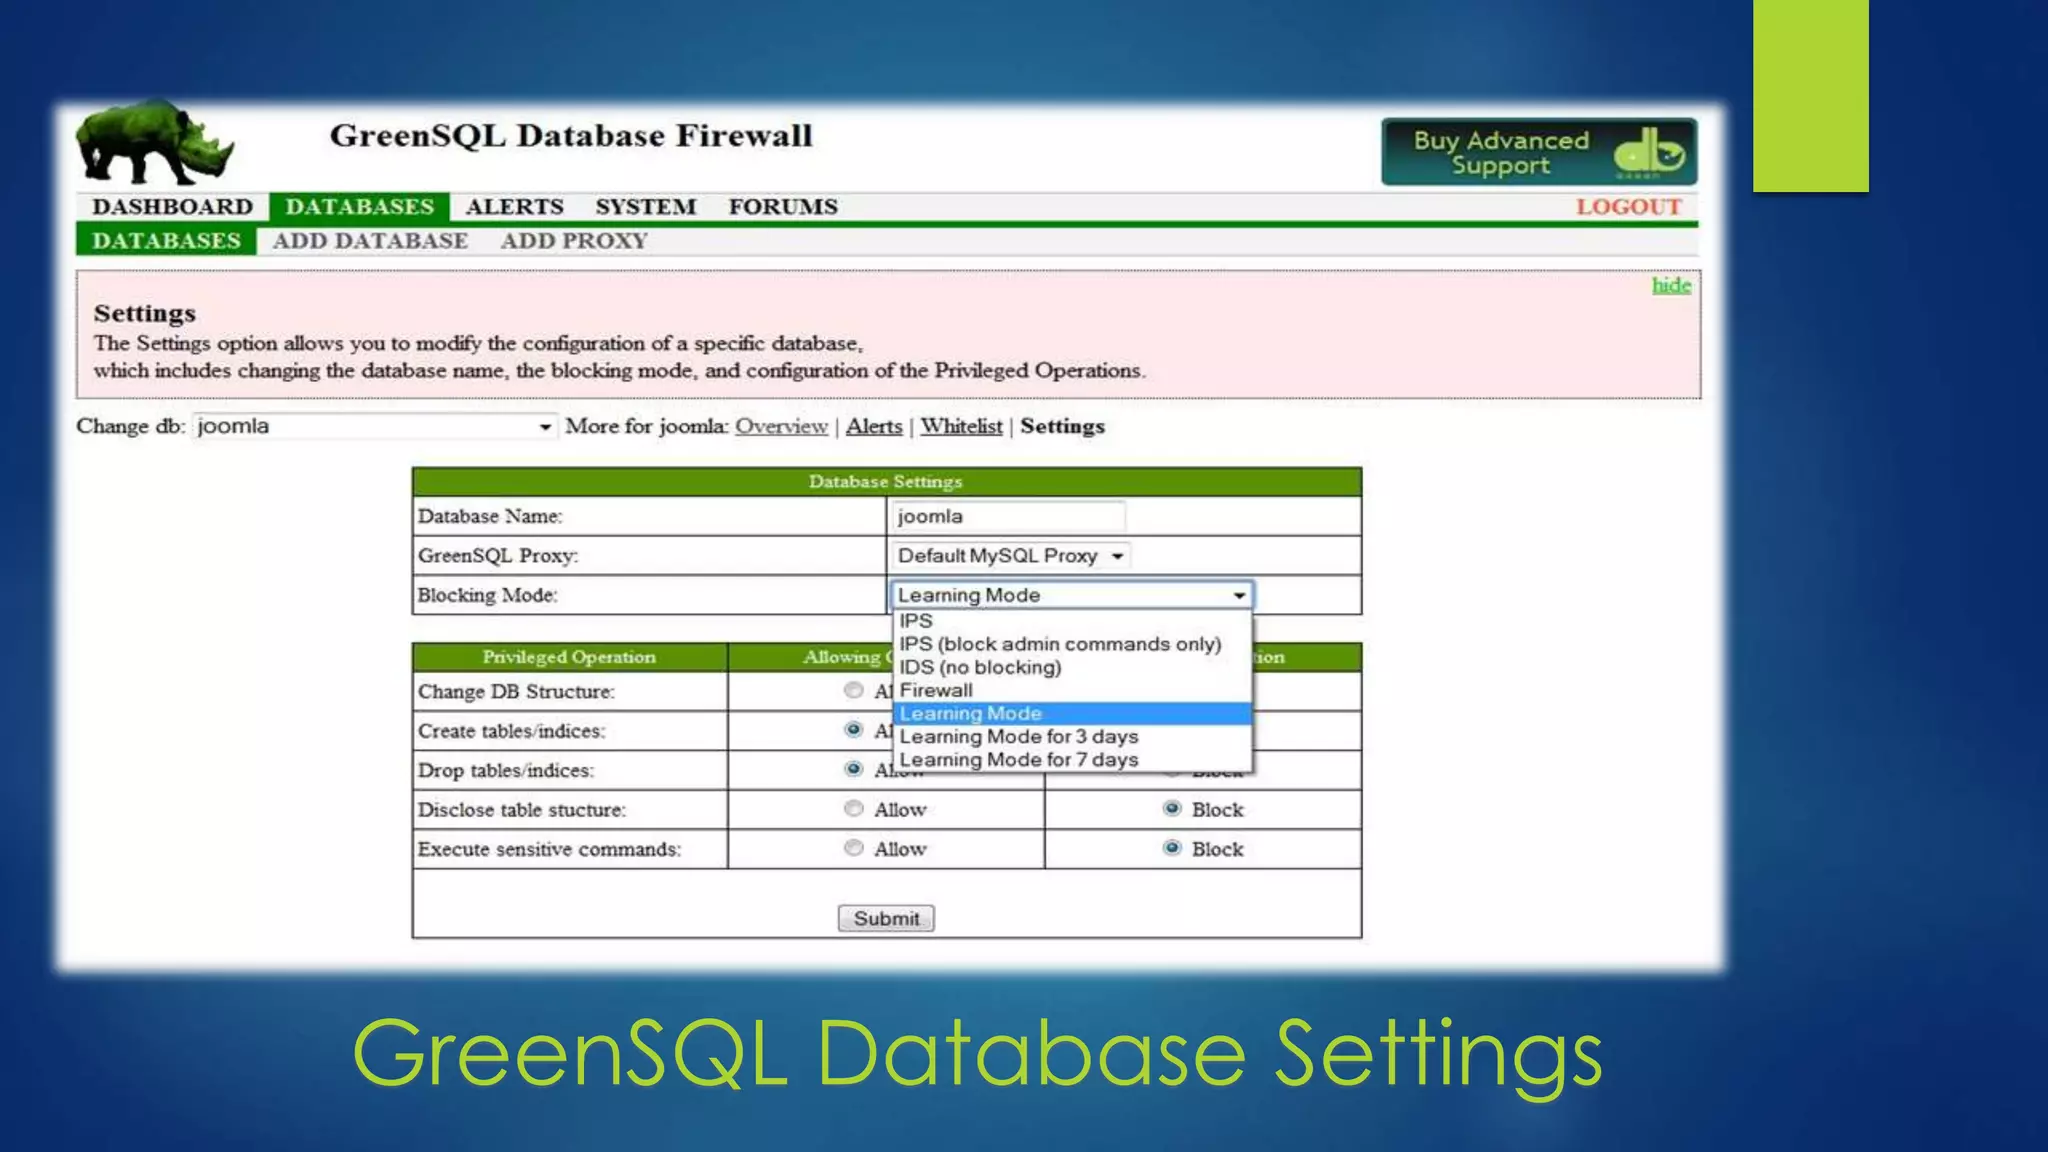Choose Firewall blocking mode option
This screenshot has width=2048, height=1152.
[x=1071, y=690]
